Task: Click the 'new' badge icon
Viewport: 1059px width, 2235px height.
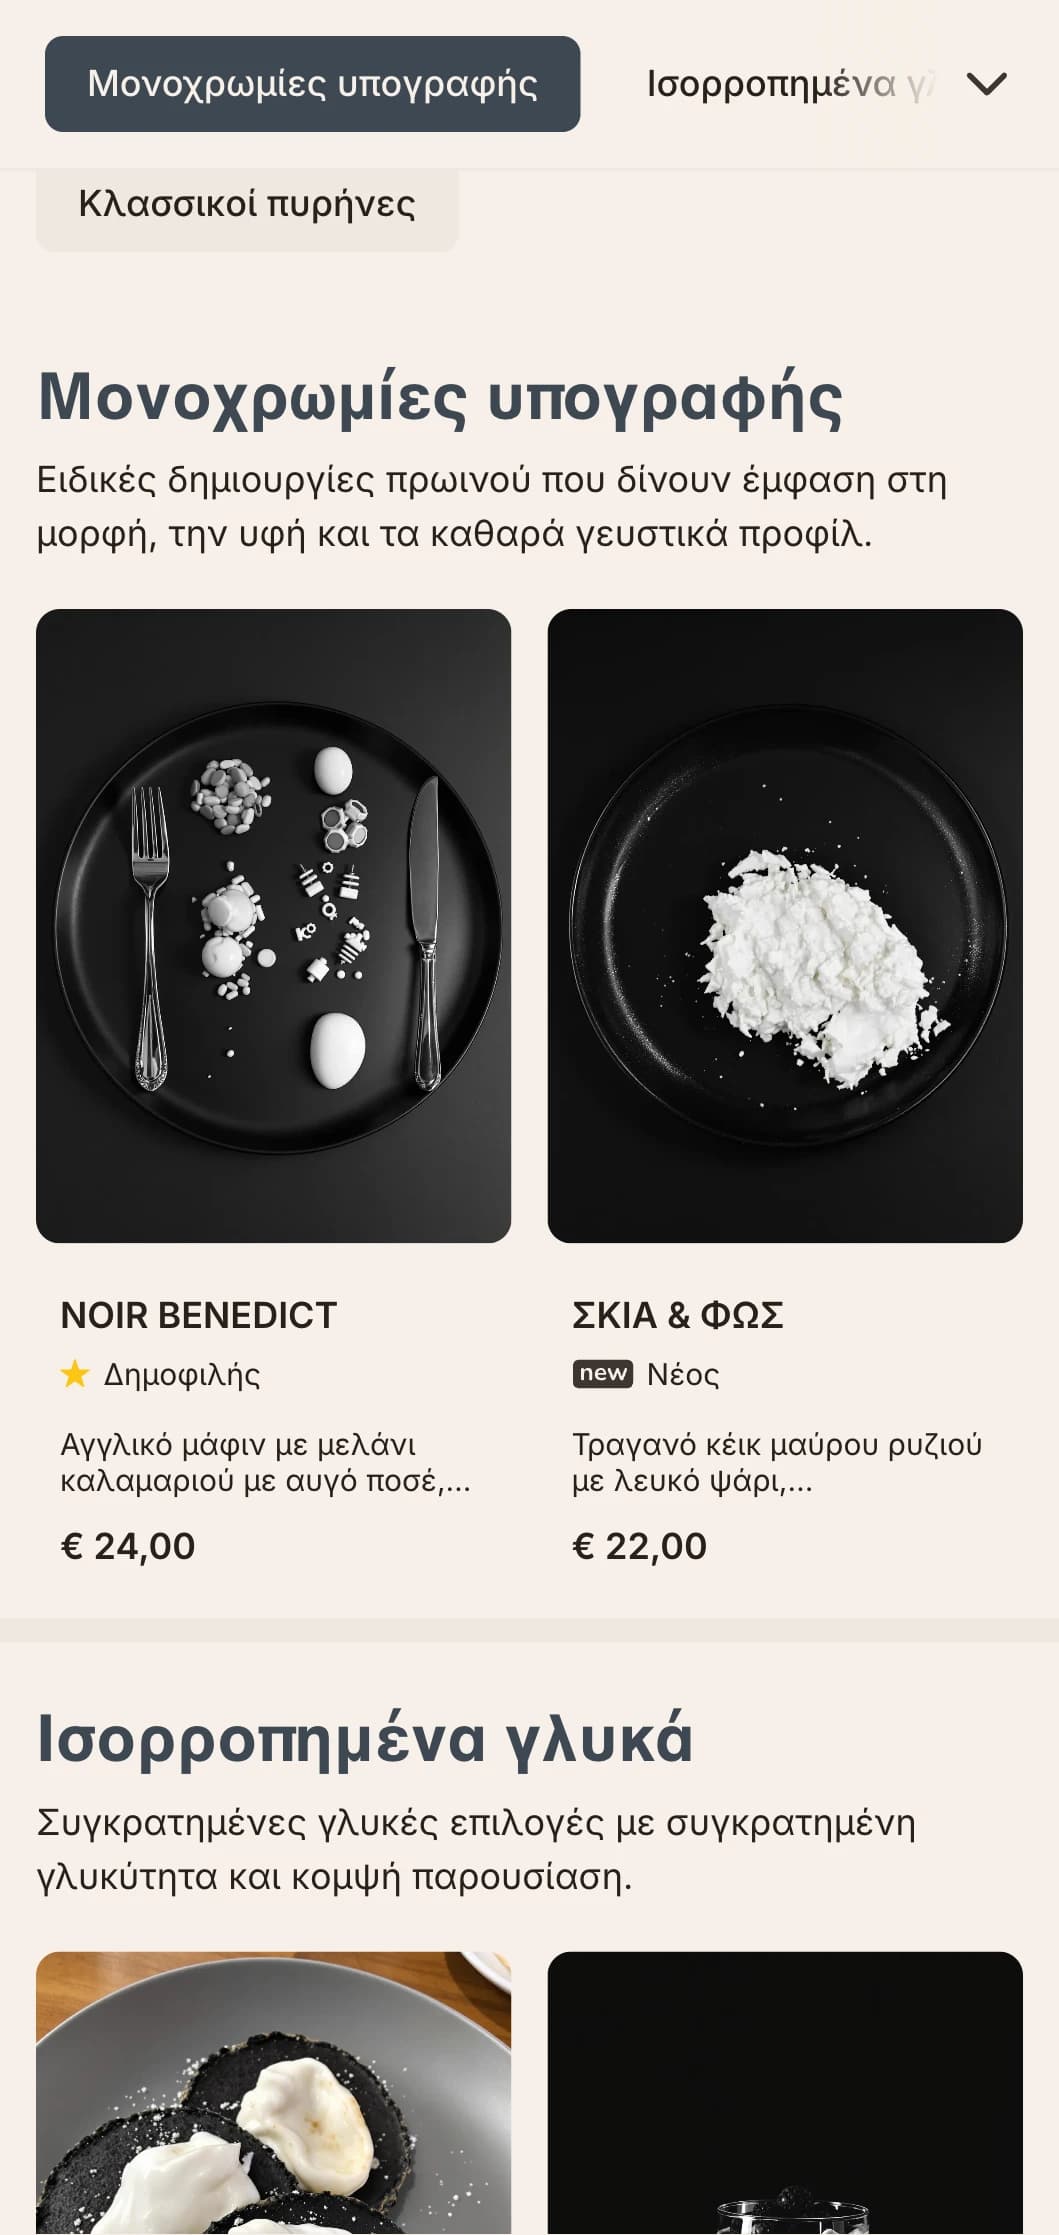Action: click(603, 1374)
